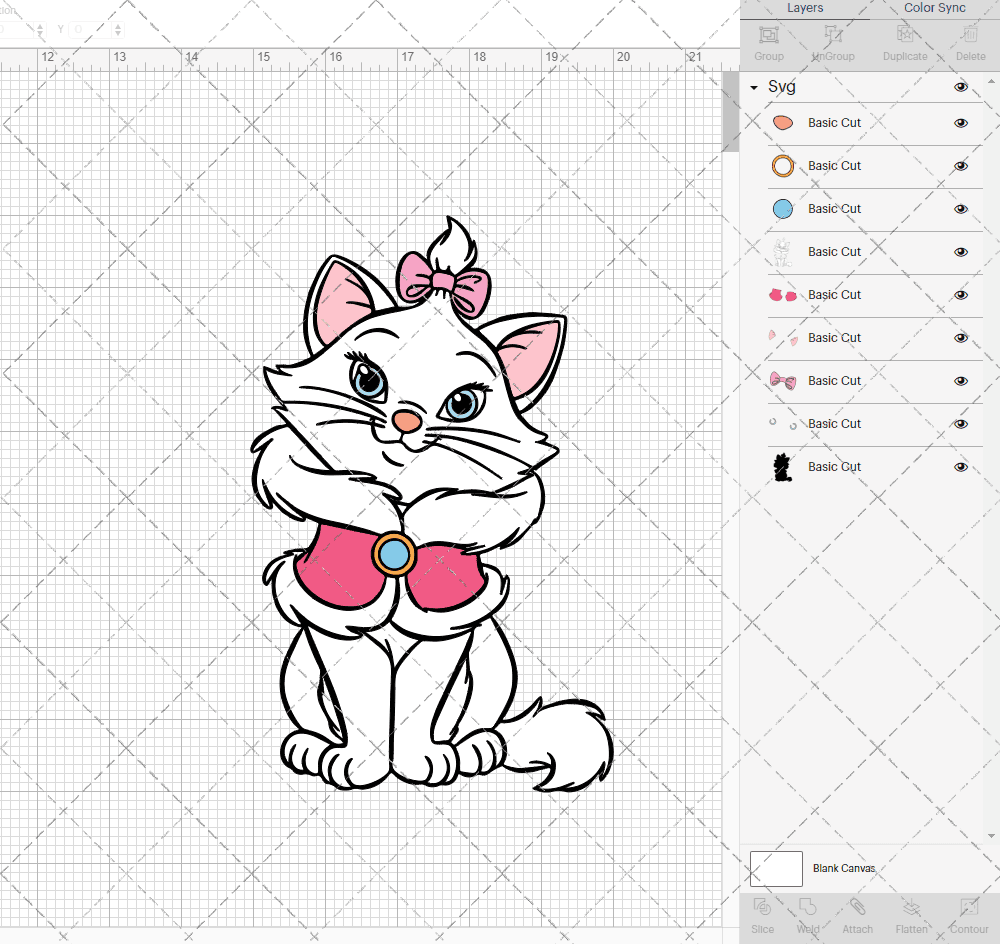Image resolution: width=1000 pixels, height=944 pixels.
Task: Click the Flatten tool icon
Action: click(911, 907)
